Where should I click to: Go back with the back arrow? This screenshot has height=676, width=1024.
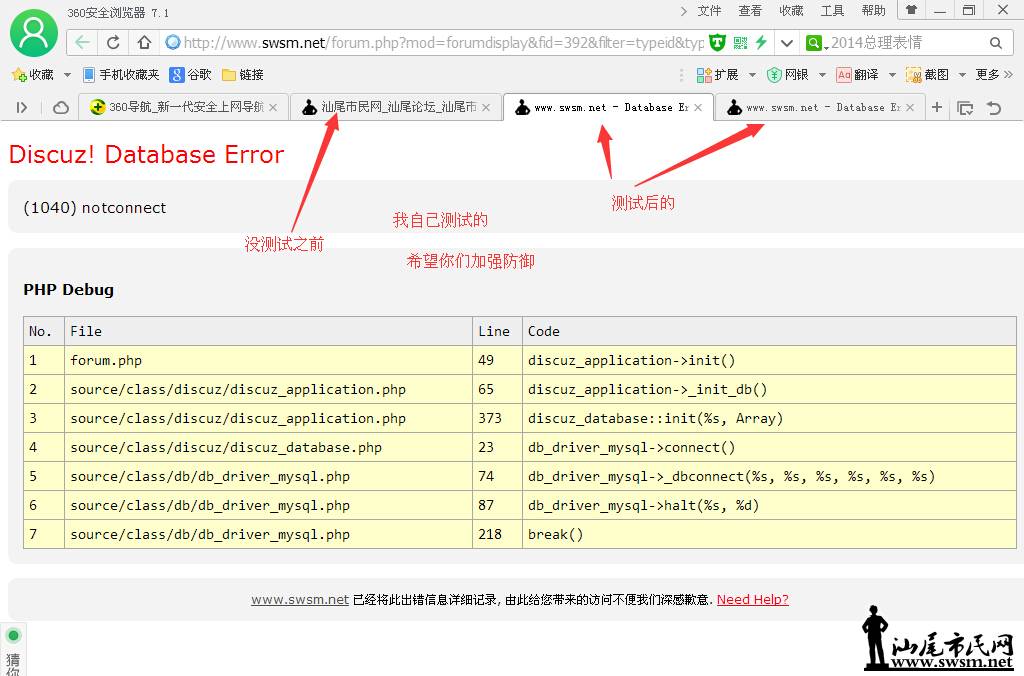(82, 42)
